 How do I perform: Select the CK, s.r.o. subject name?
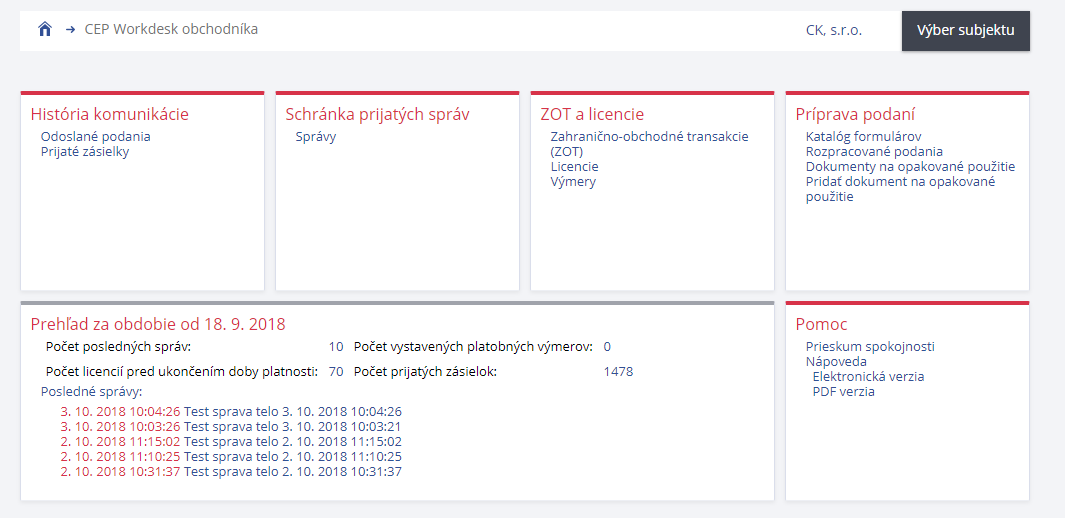point(834,31)
